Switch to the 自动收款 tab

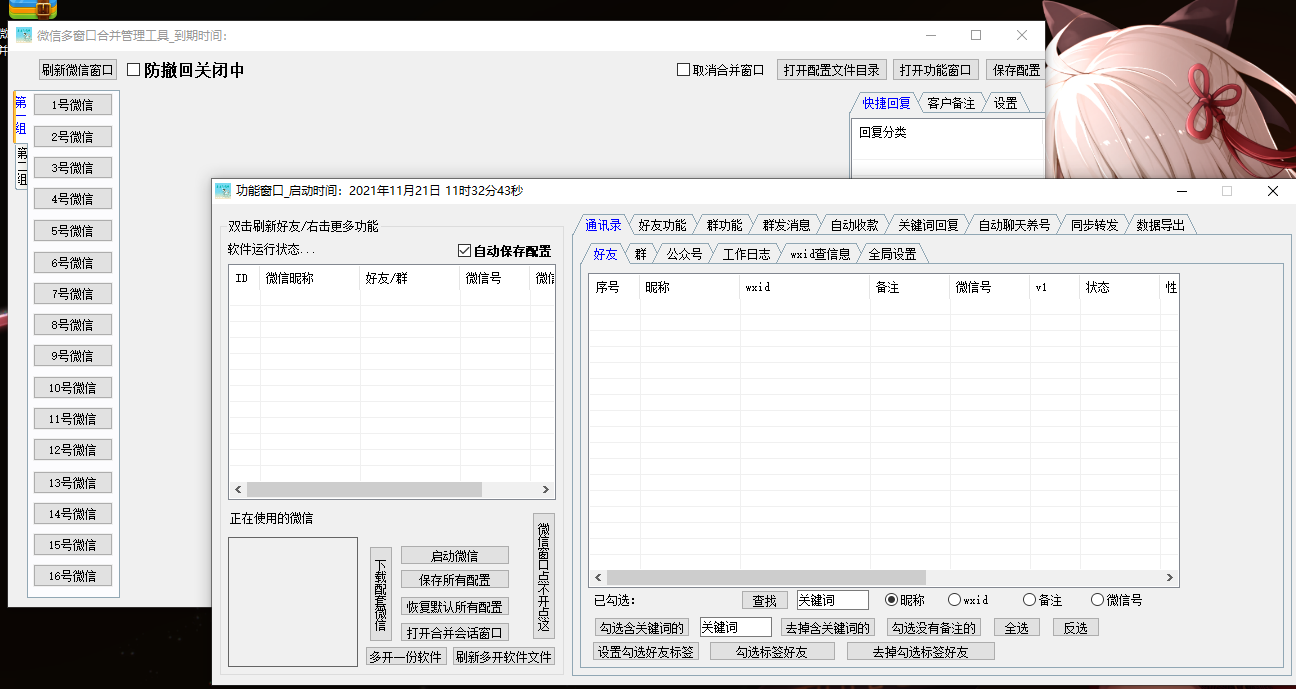(854, 225)
